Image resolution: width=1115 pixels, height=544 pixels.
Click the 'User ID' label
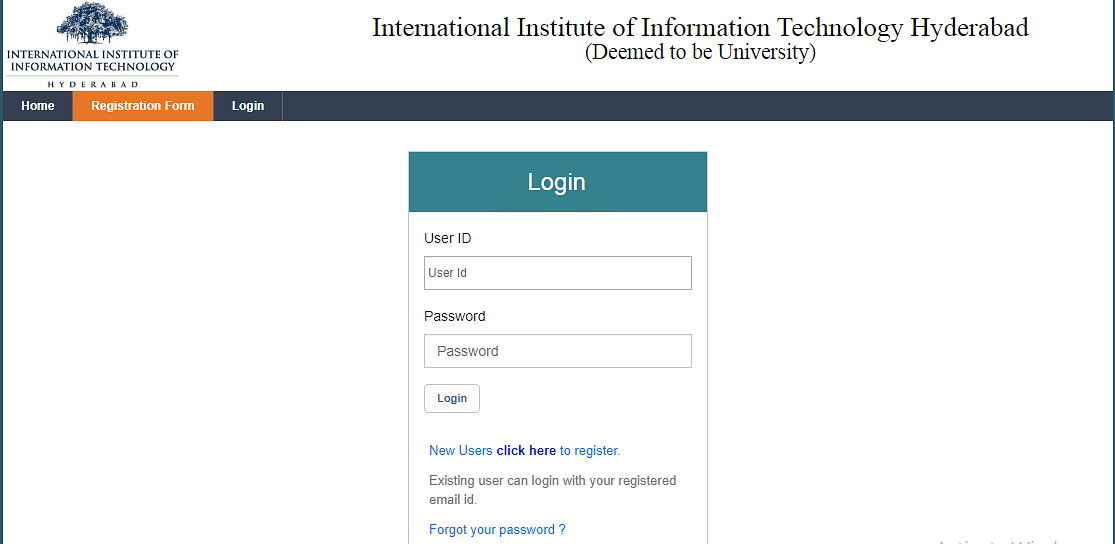click(x=447, y=238)
